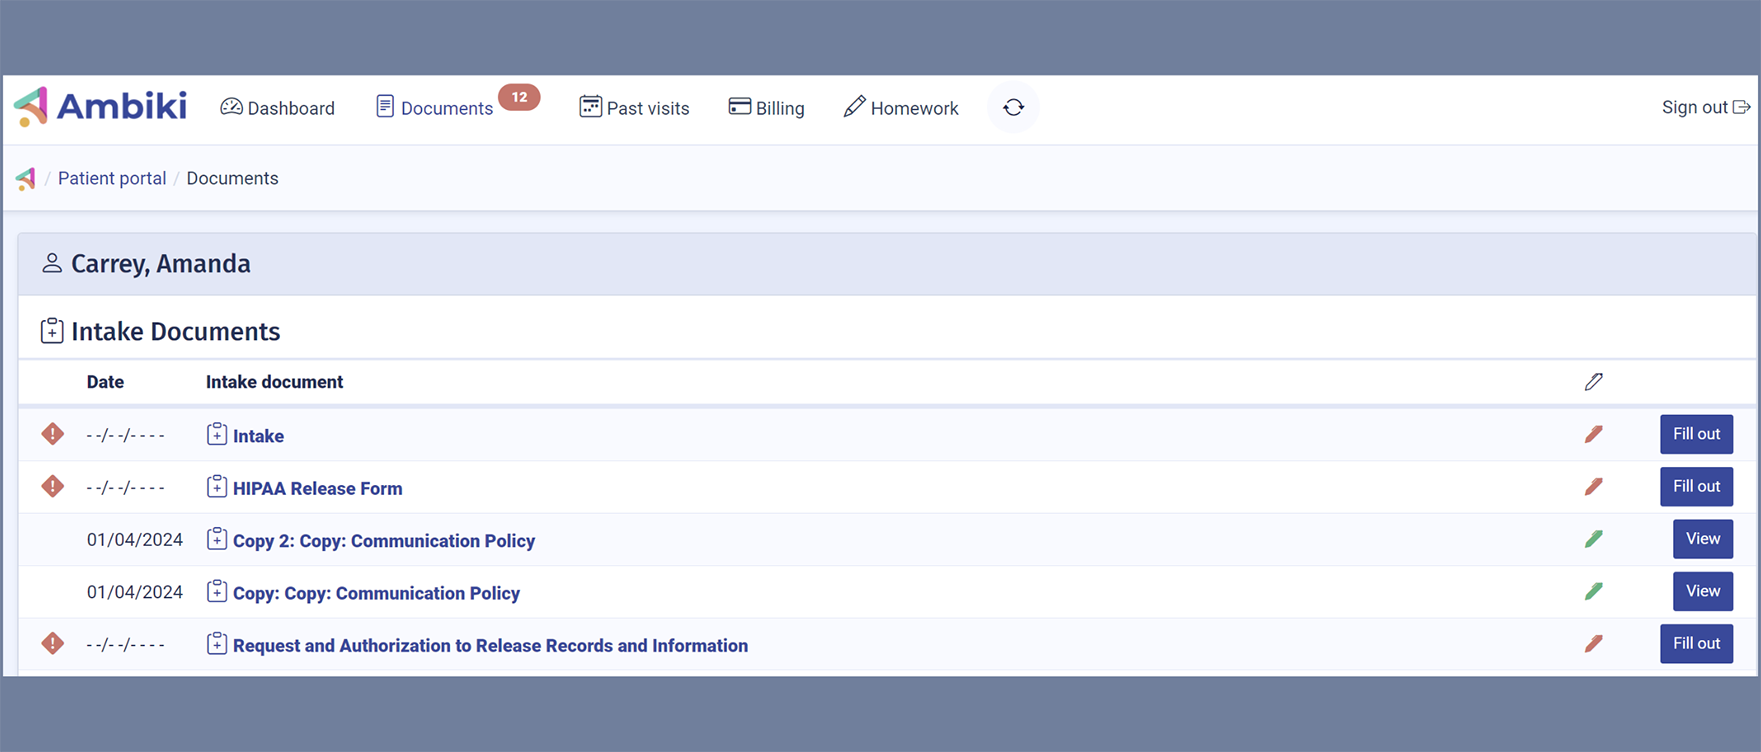This screenshot has height=752, width=1761.
Task: Open the Dashboard menu item
Action: click(278, 108)
